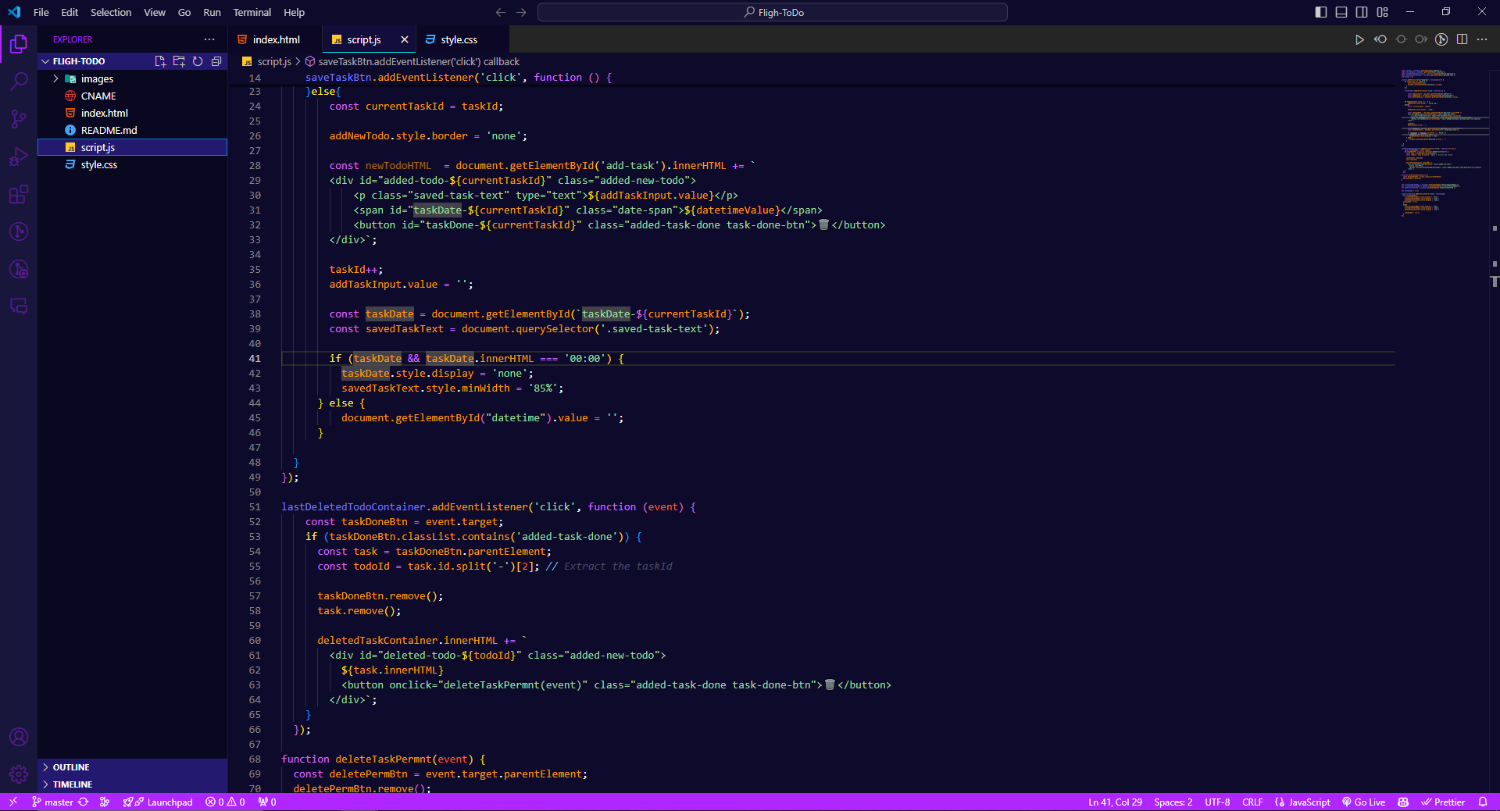Switch to index.html tab
Viewport: 1500px width, 811px height.
click(276, 40)
